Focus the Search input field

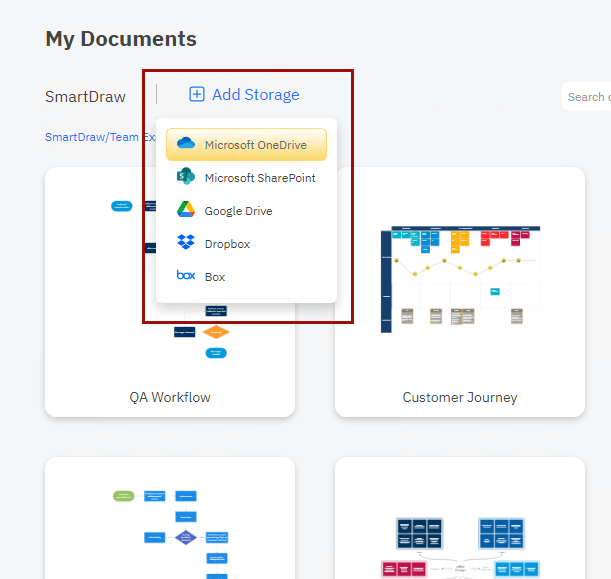587,97
